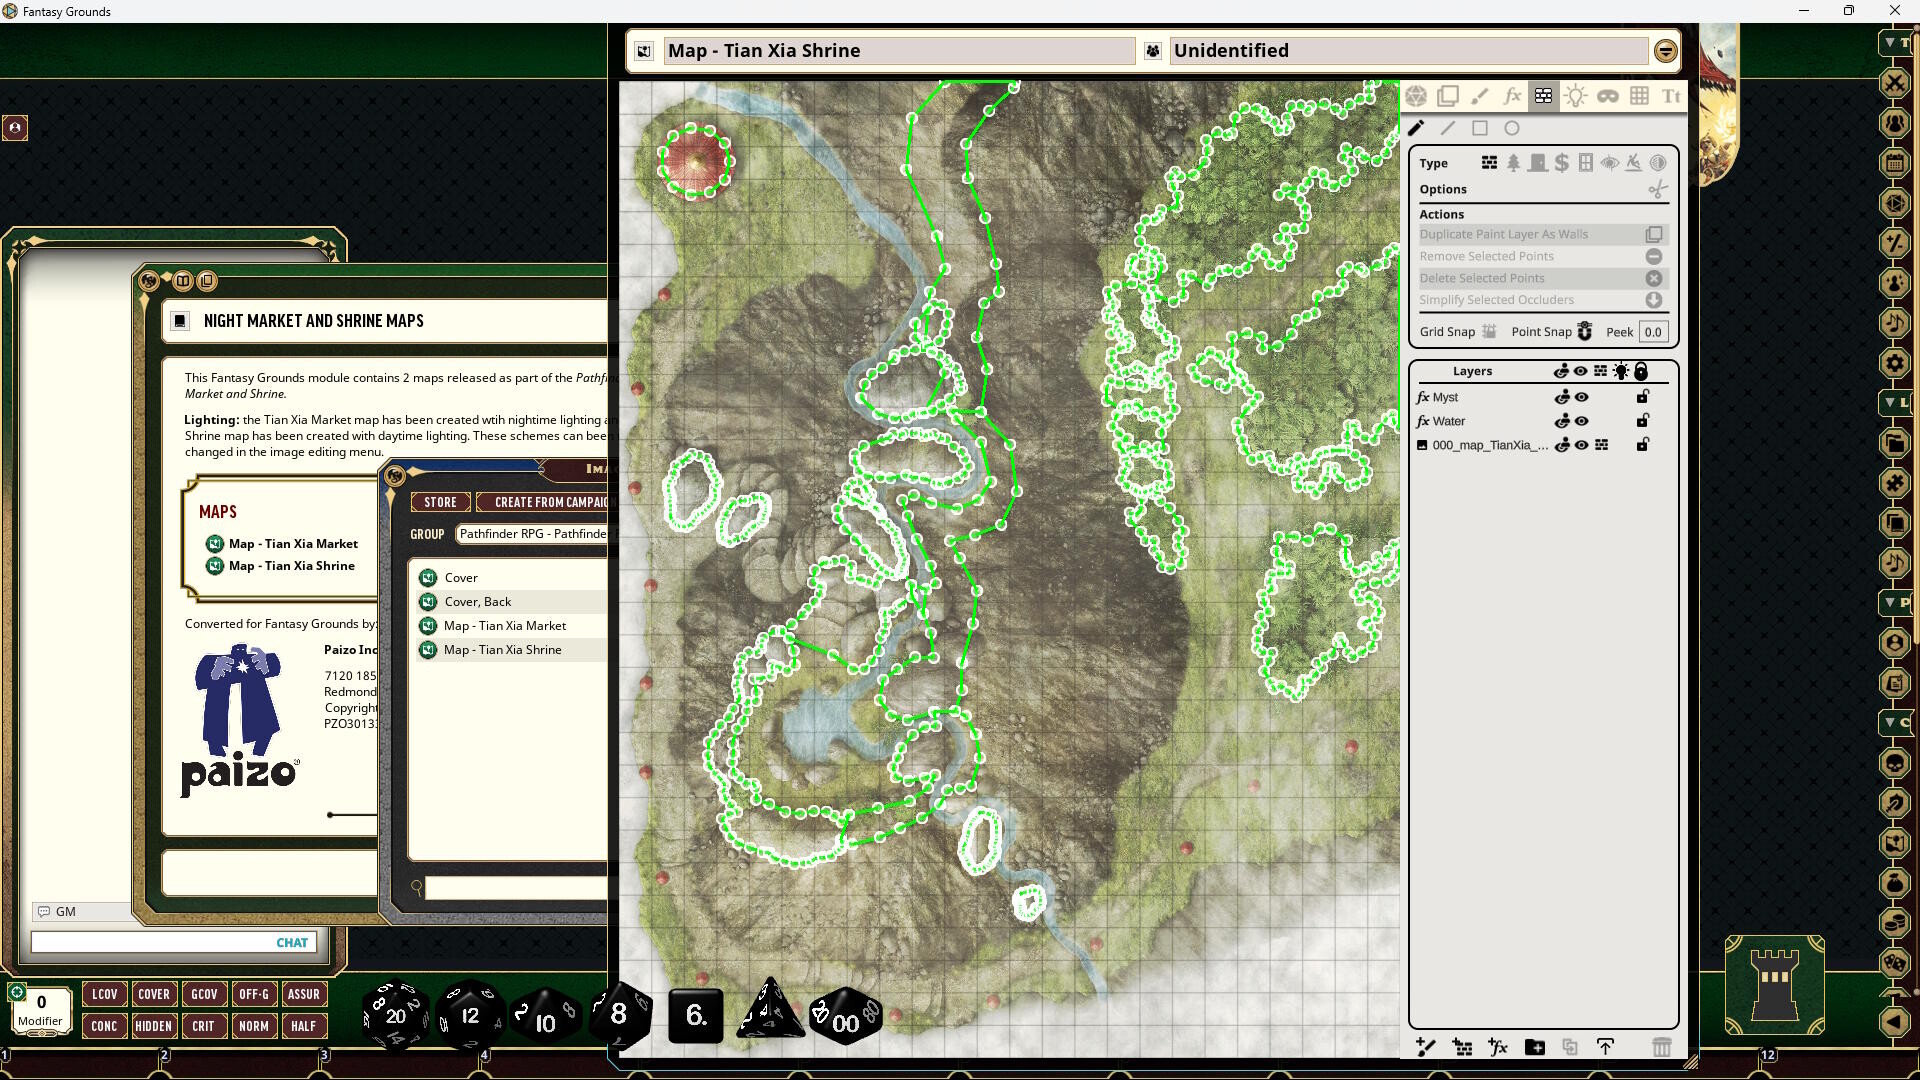
Task: Click the STORE button
Action: 440,502
